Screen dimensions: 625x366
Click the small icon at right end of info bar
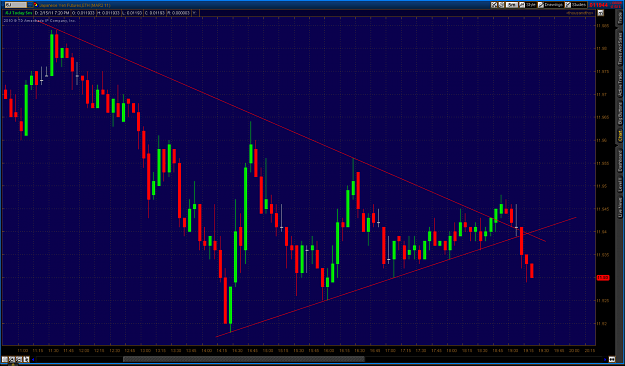click(600, 13)
